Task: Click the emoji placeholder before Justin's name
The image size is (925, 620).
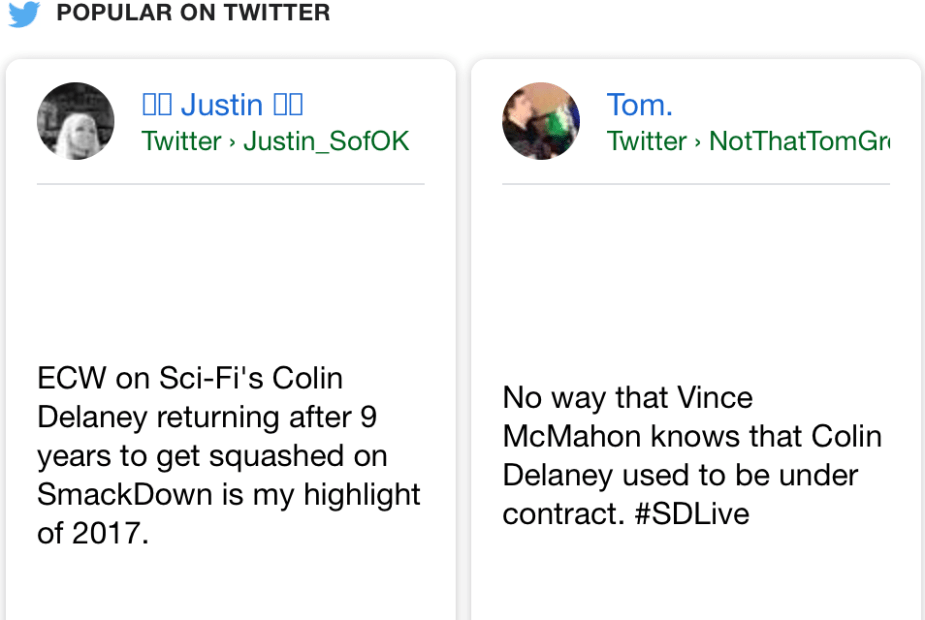Action: [x=157, y=105]
